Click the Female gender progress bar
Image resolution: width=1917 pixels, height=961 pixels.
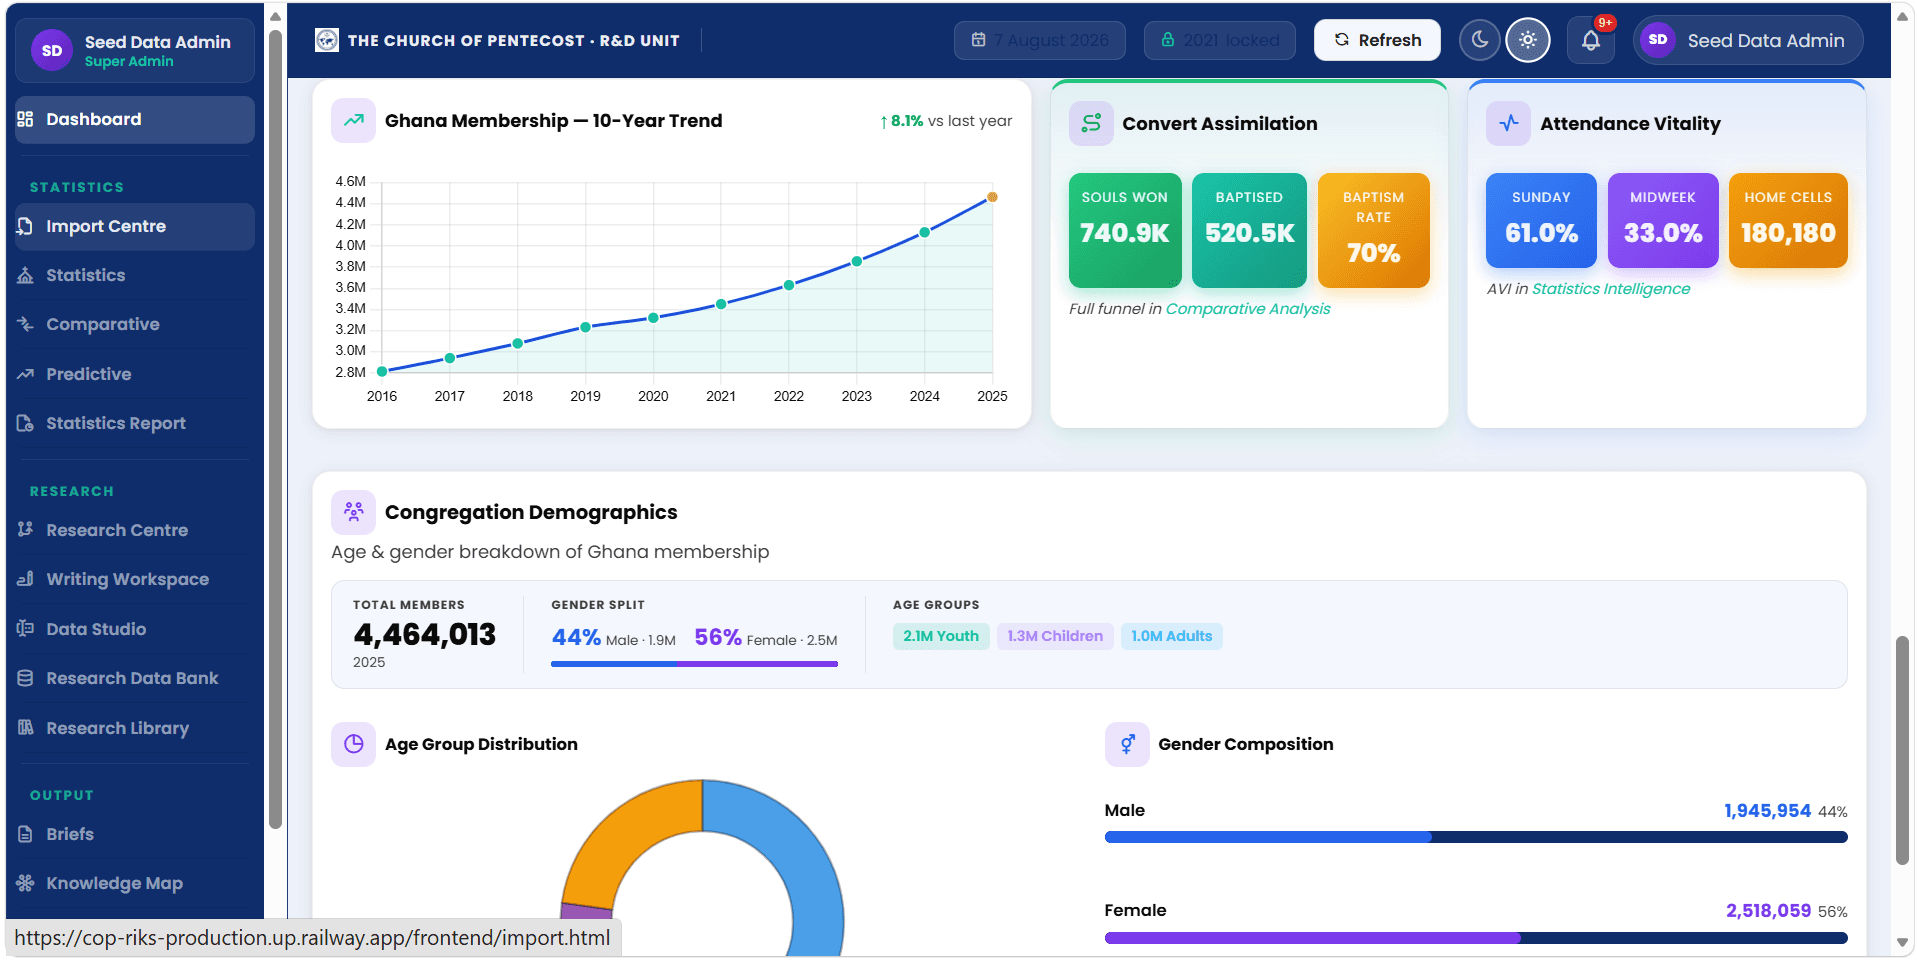[x=1476, y=938]
